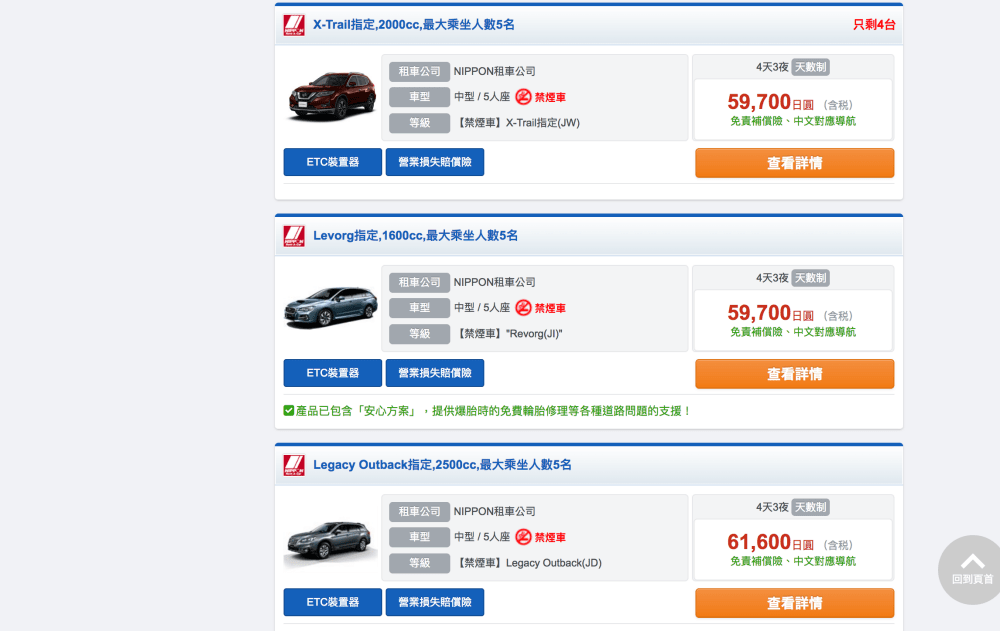Click NIPPON logo on Levorg listing

pos(294,236)
